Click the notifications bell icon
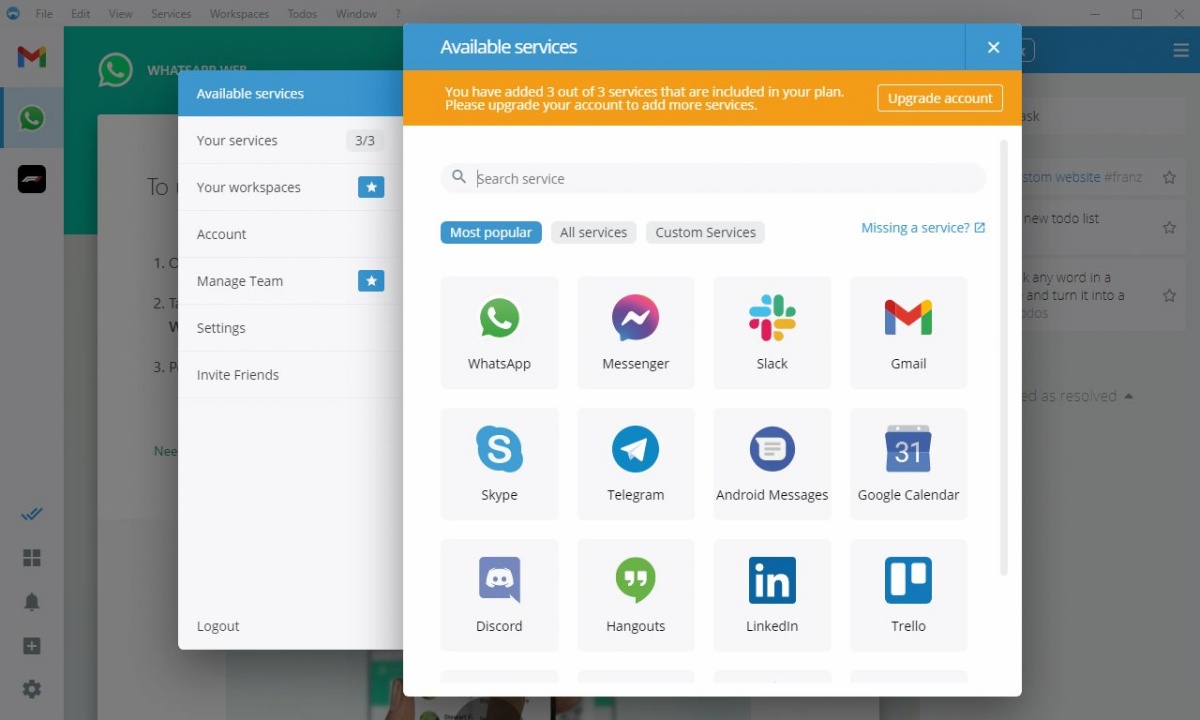 click(32, 602)
